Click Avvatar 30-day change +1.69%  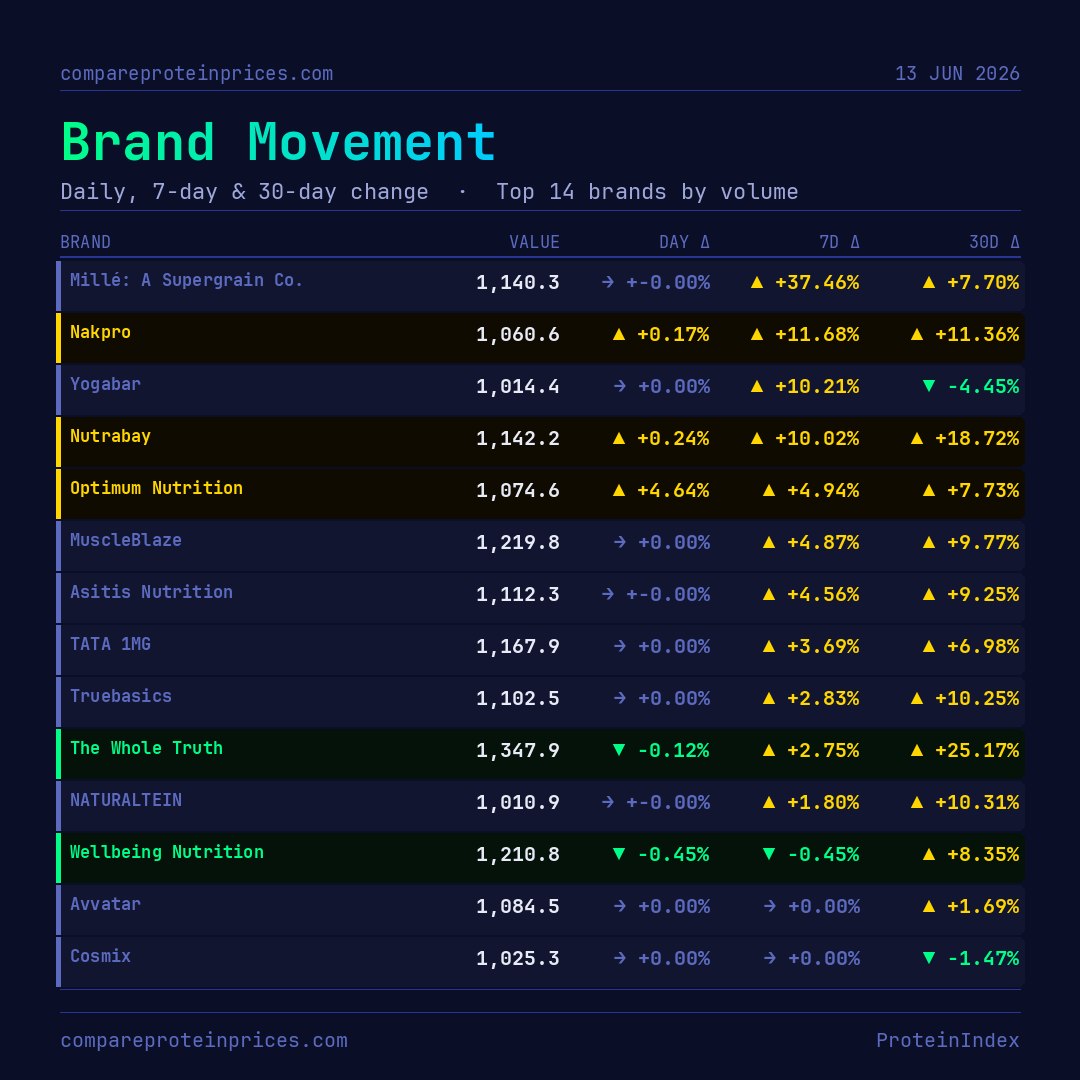coord(983,906)
